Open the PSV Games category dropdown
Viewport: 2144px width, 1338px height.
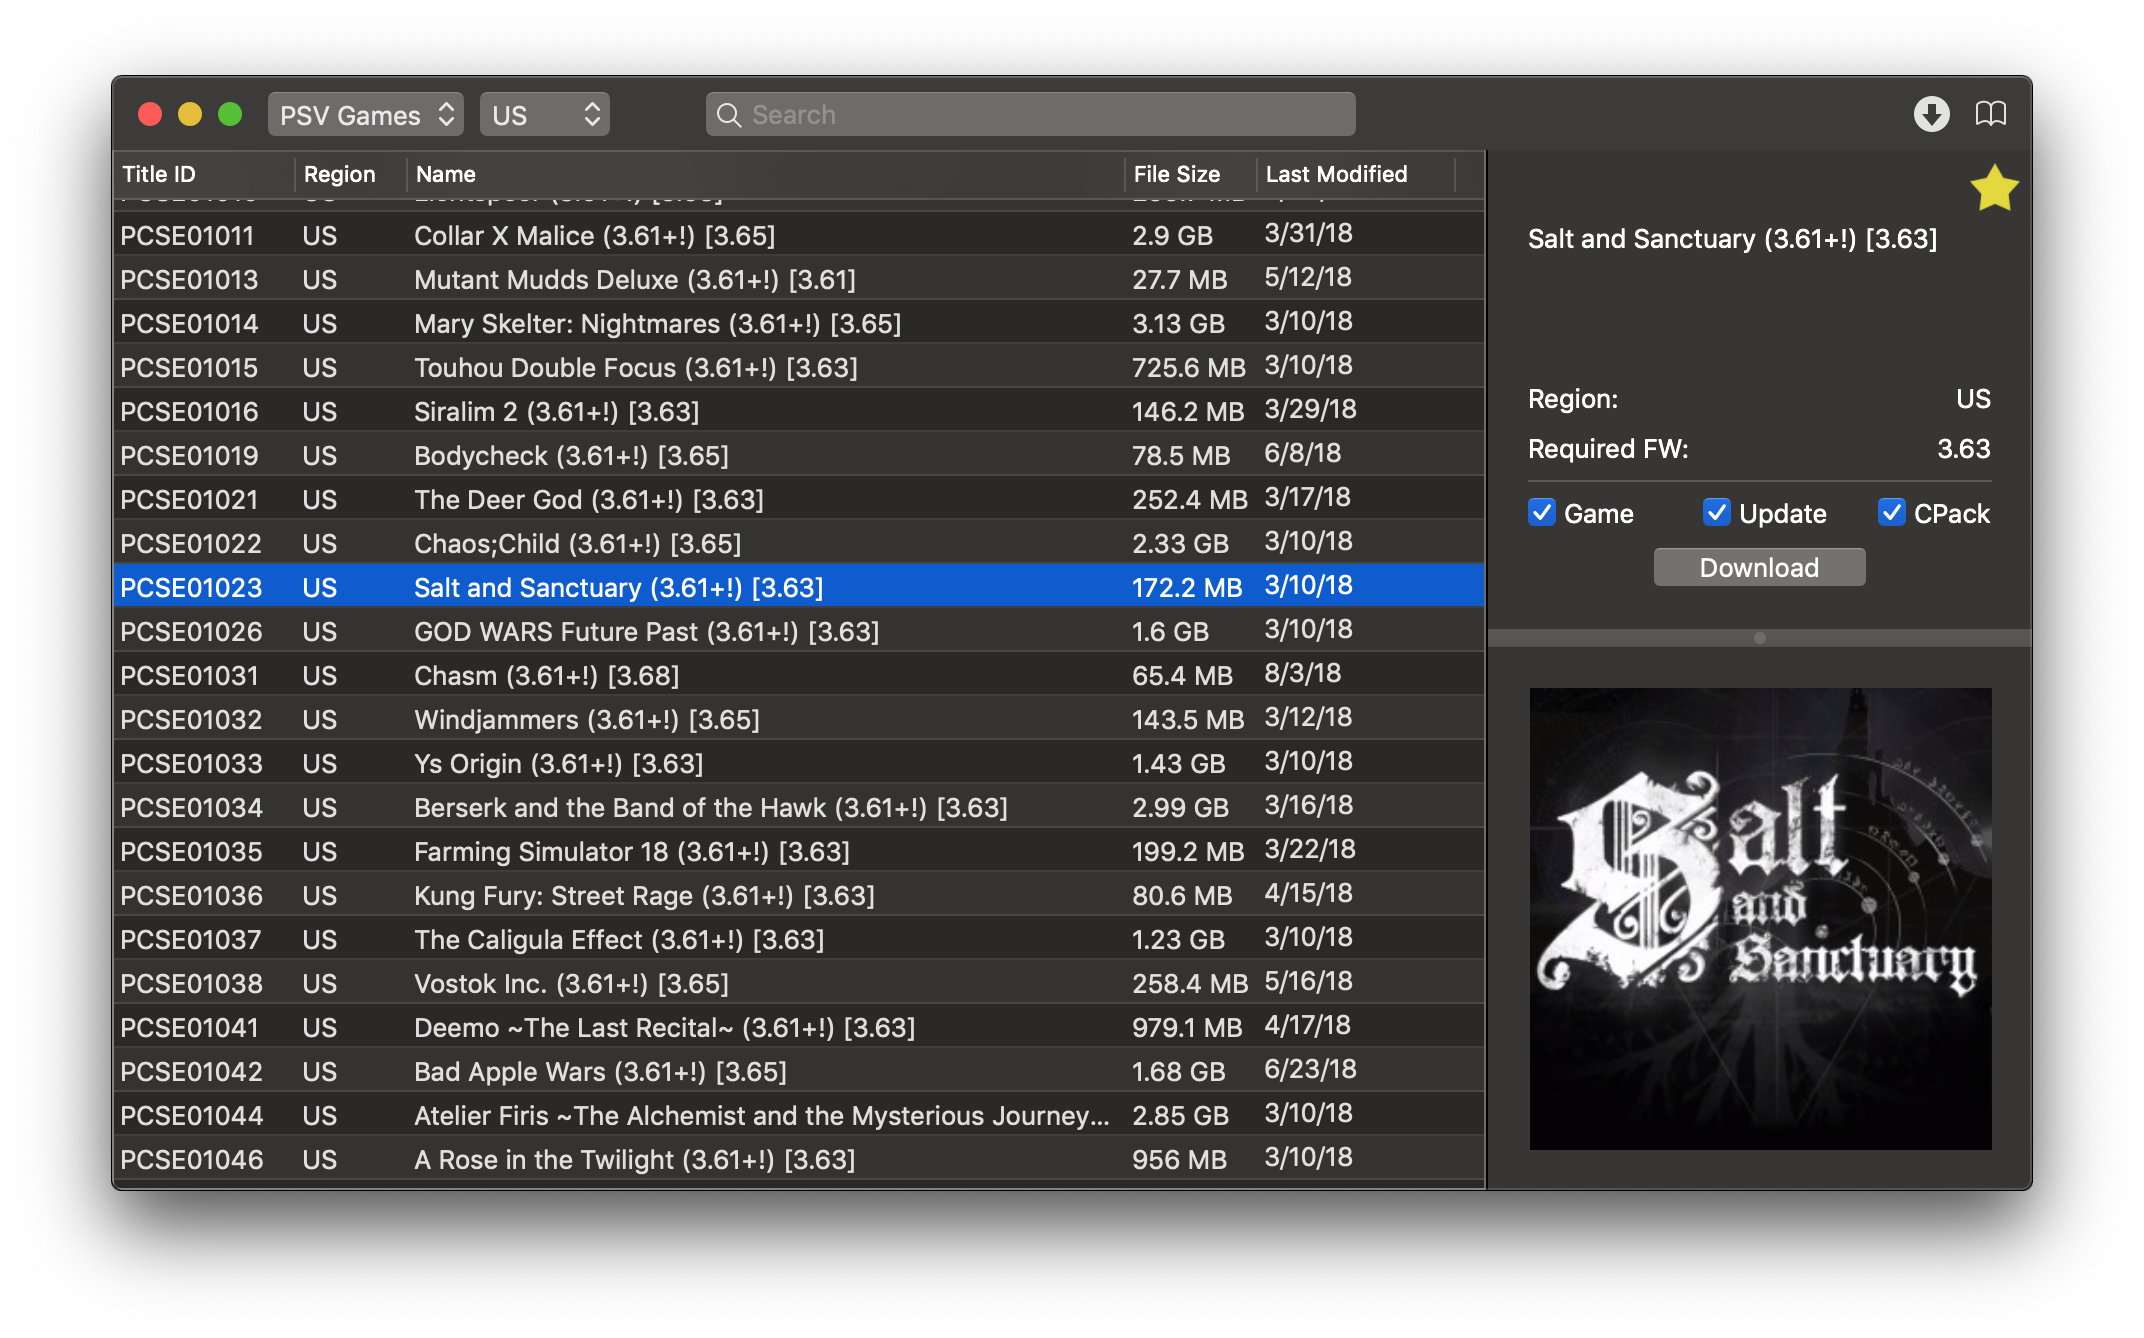(365, 115)
